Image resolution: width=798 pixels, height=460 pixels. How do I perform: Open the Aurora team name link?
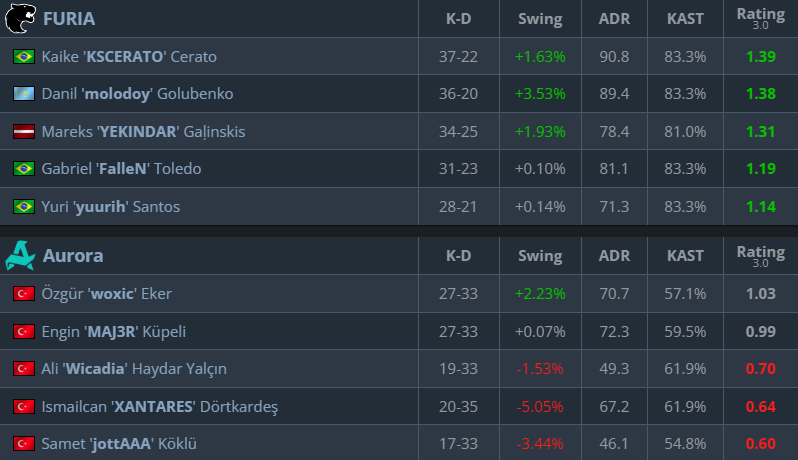[73, 256]
